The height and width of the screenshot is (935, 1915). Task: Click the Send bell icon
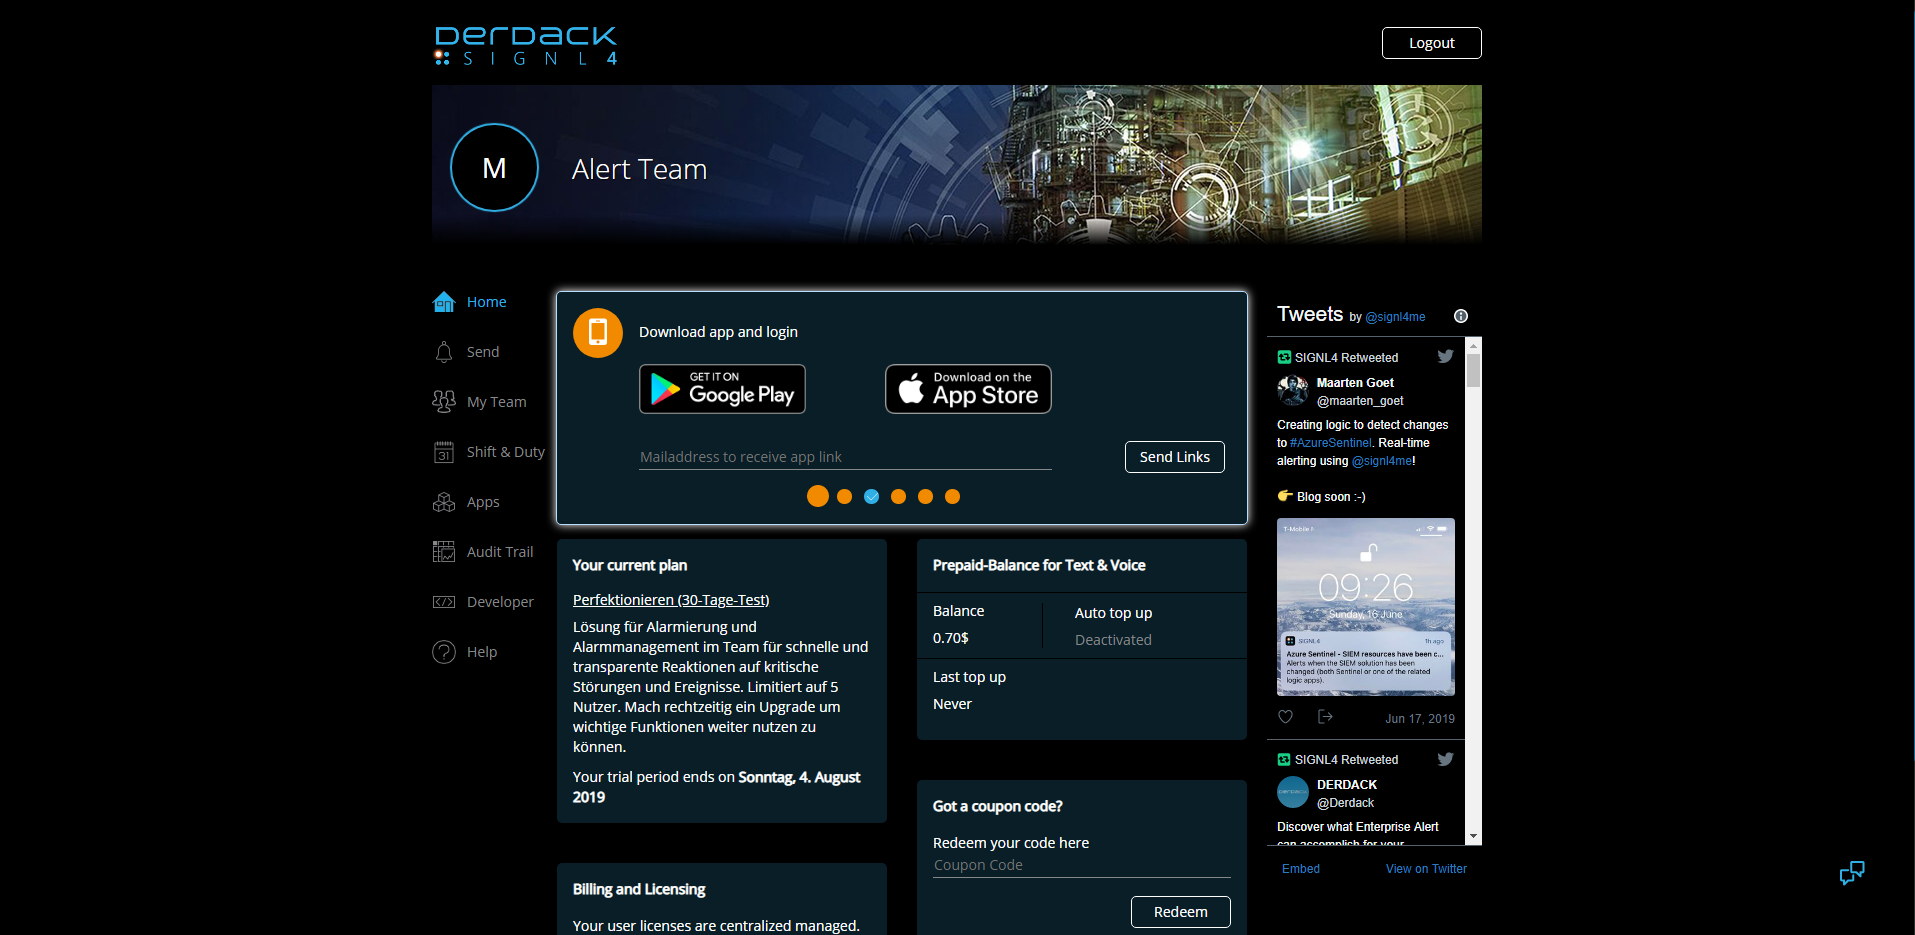(444, 352)
